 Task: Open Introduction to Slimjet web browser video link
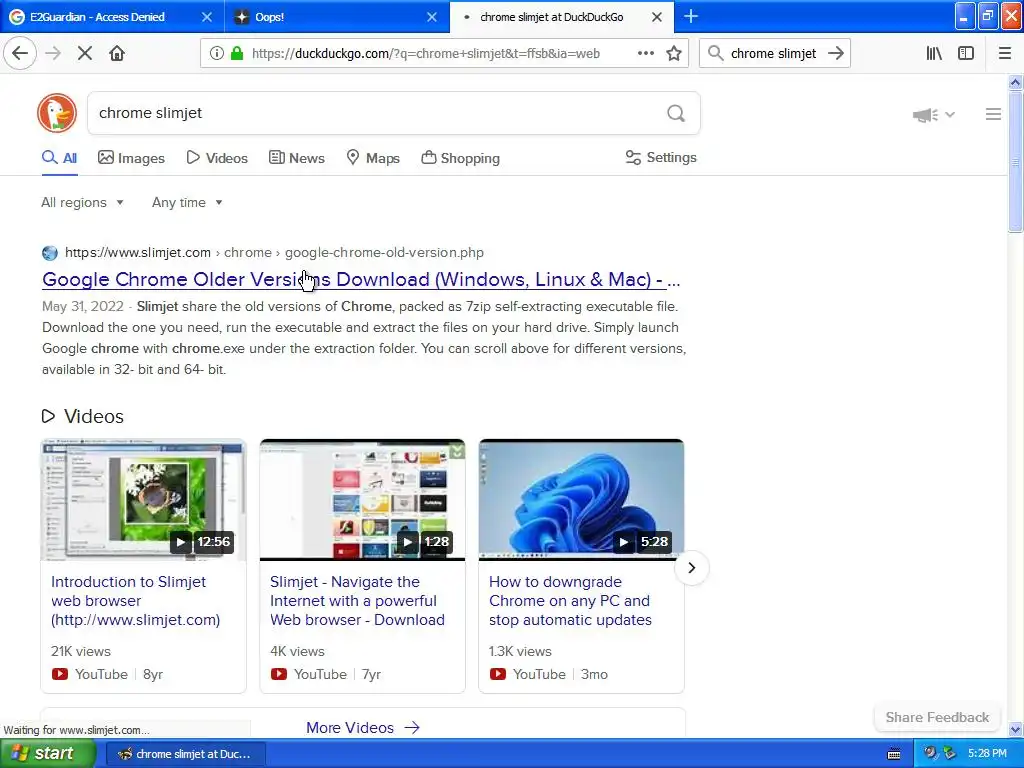(135, 601)
